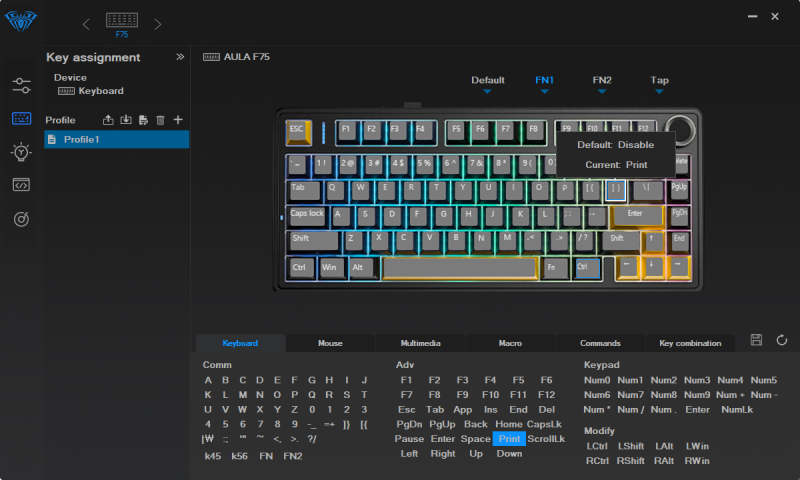Assign Num0 from the Keypad list

point(597,380)
